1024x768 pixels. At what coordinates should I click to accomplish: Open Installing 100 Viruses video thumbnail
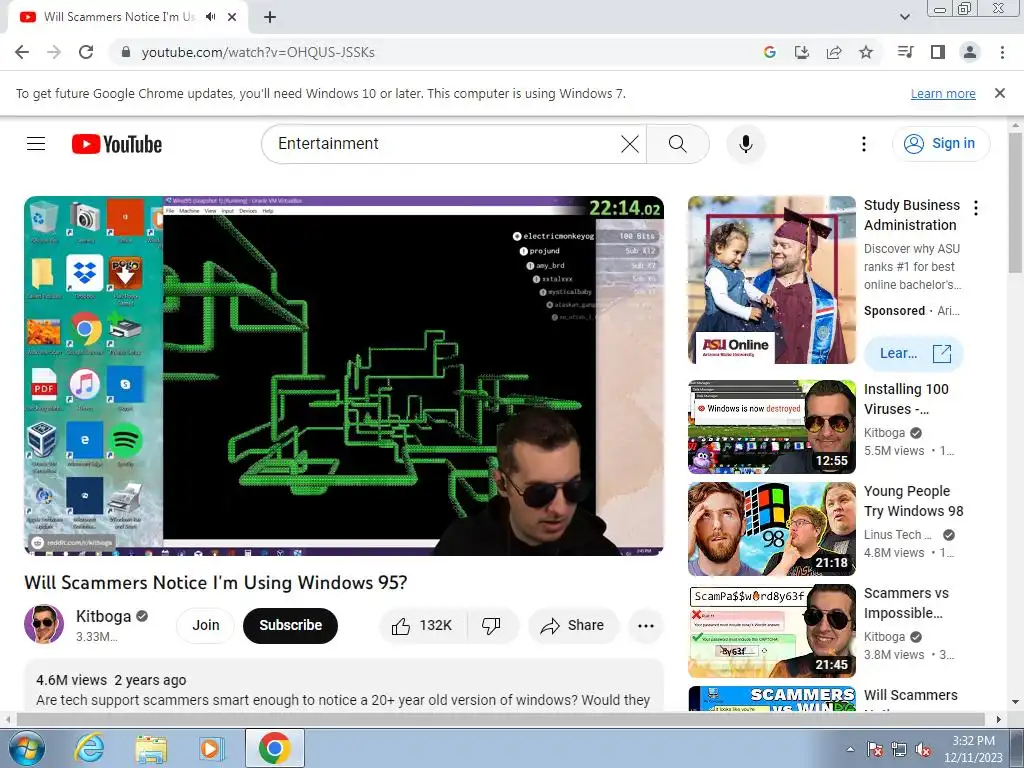(771, 426)
